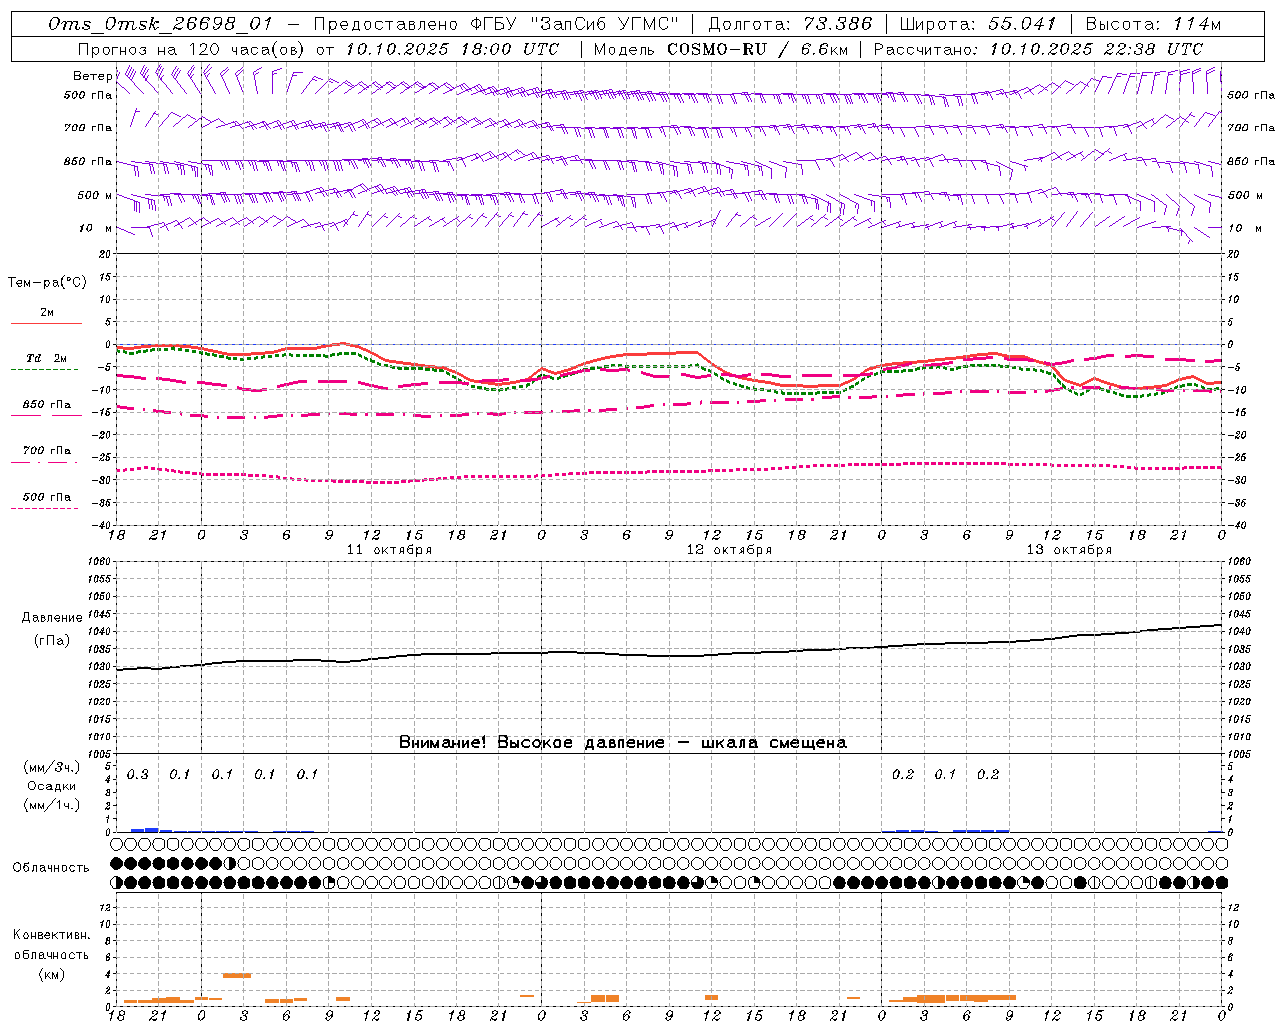Click the (км) convective cloud unit label
The height and width of the screenshot is (1024, 1280).
[x=51, y=974]
